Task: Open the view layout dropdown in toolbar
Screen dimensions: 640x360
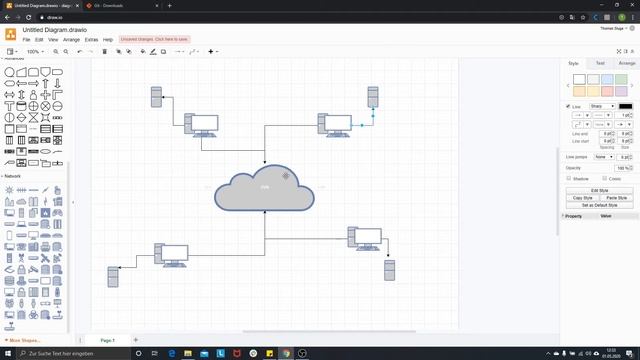Action: (x=12, y=52)
